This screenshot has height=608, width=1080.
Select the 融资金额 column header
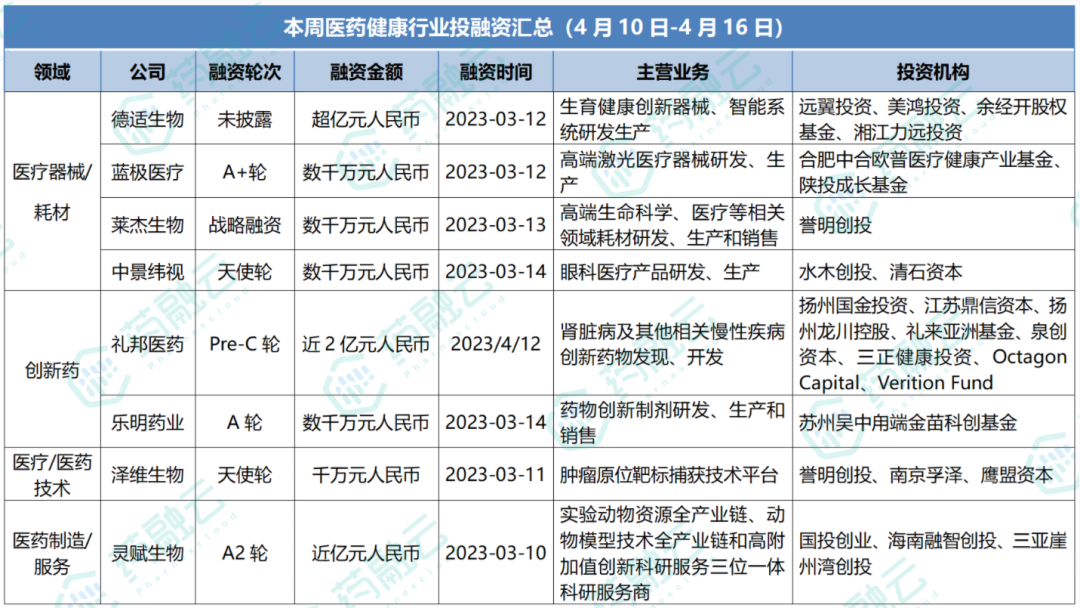(x=366, y=72)
